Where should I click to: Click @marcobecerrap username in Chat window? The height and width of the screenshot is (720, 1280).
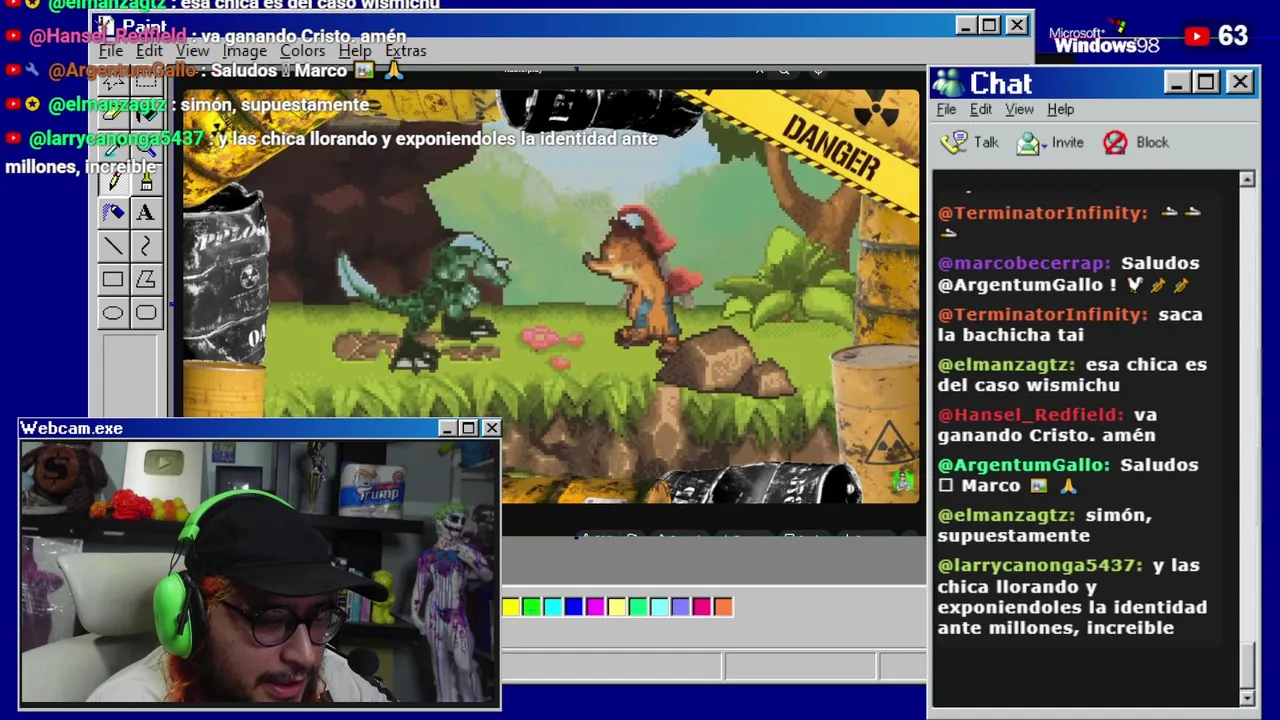tap(1025, 263)
